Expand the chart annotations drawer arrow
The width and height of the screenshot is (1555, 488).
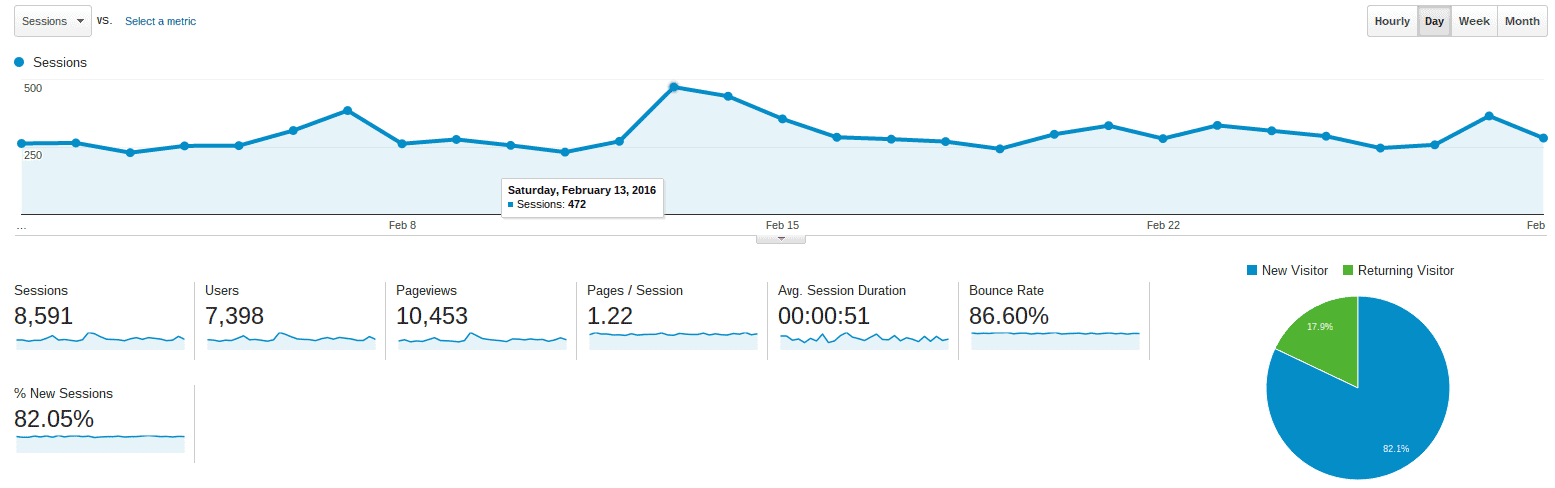[x=781, y=239]
